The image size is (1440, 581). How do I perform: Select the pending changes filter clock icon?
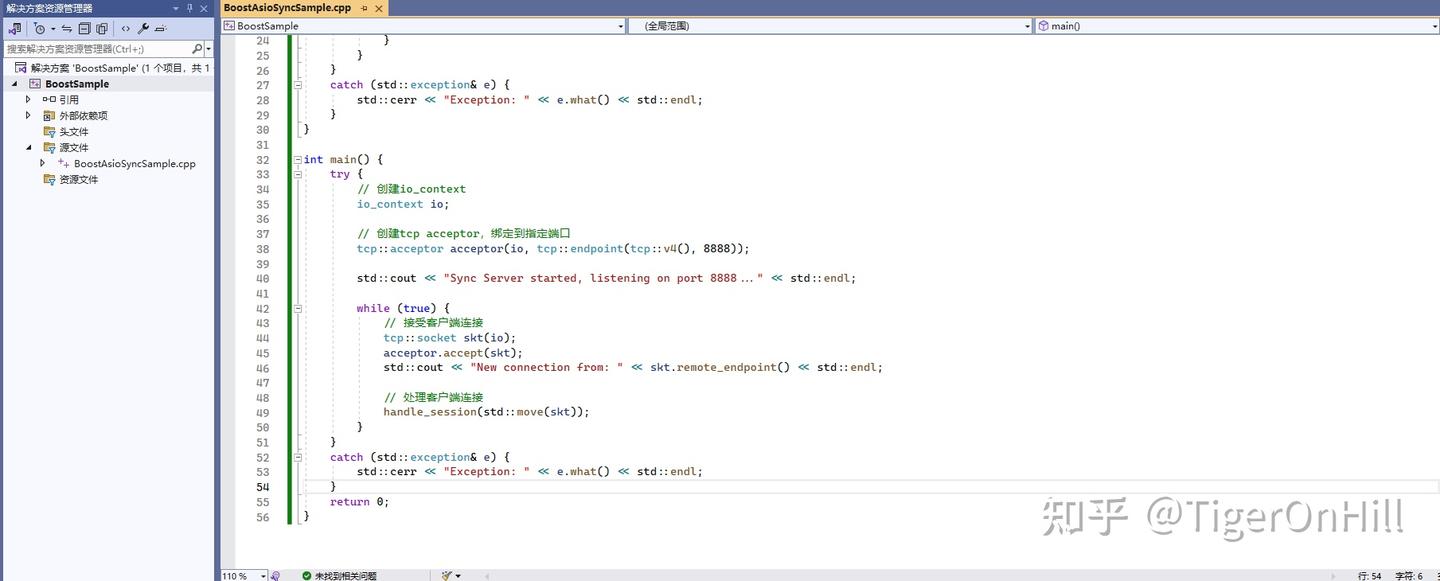40,28
